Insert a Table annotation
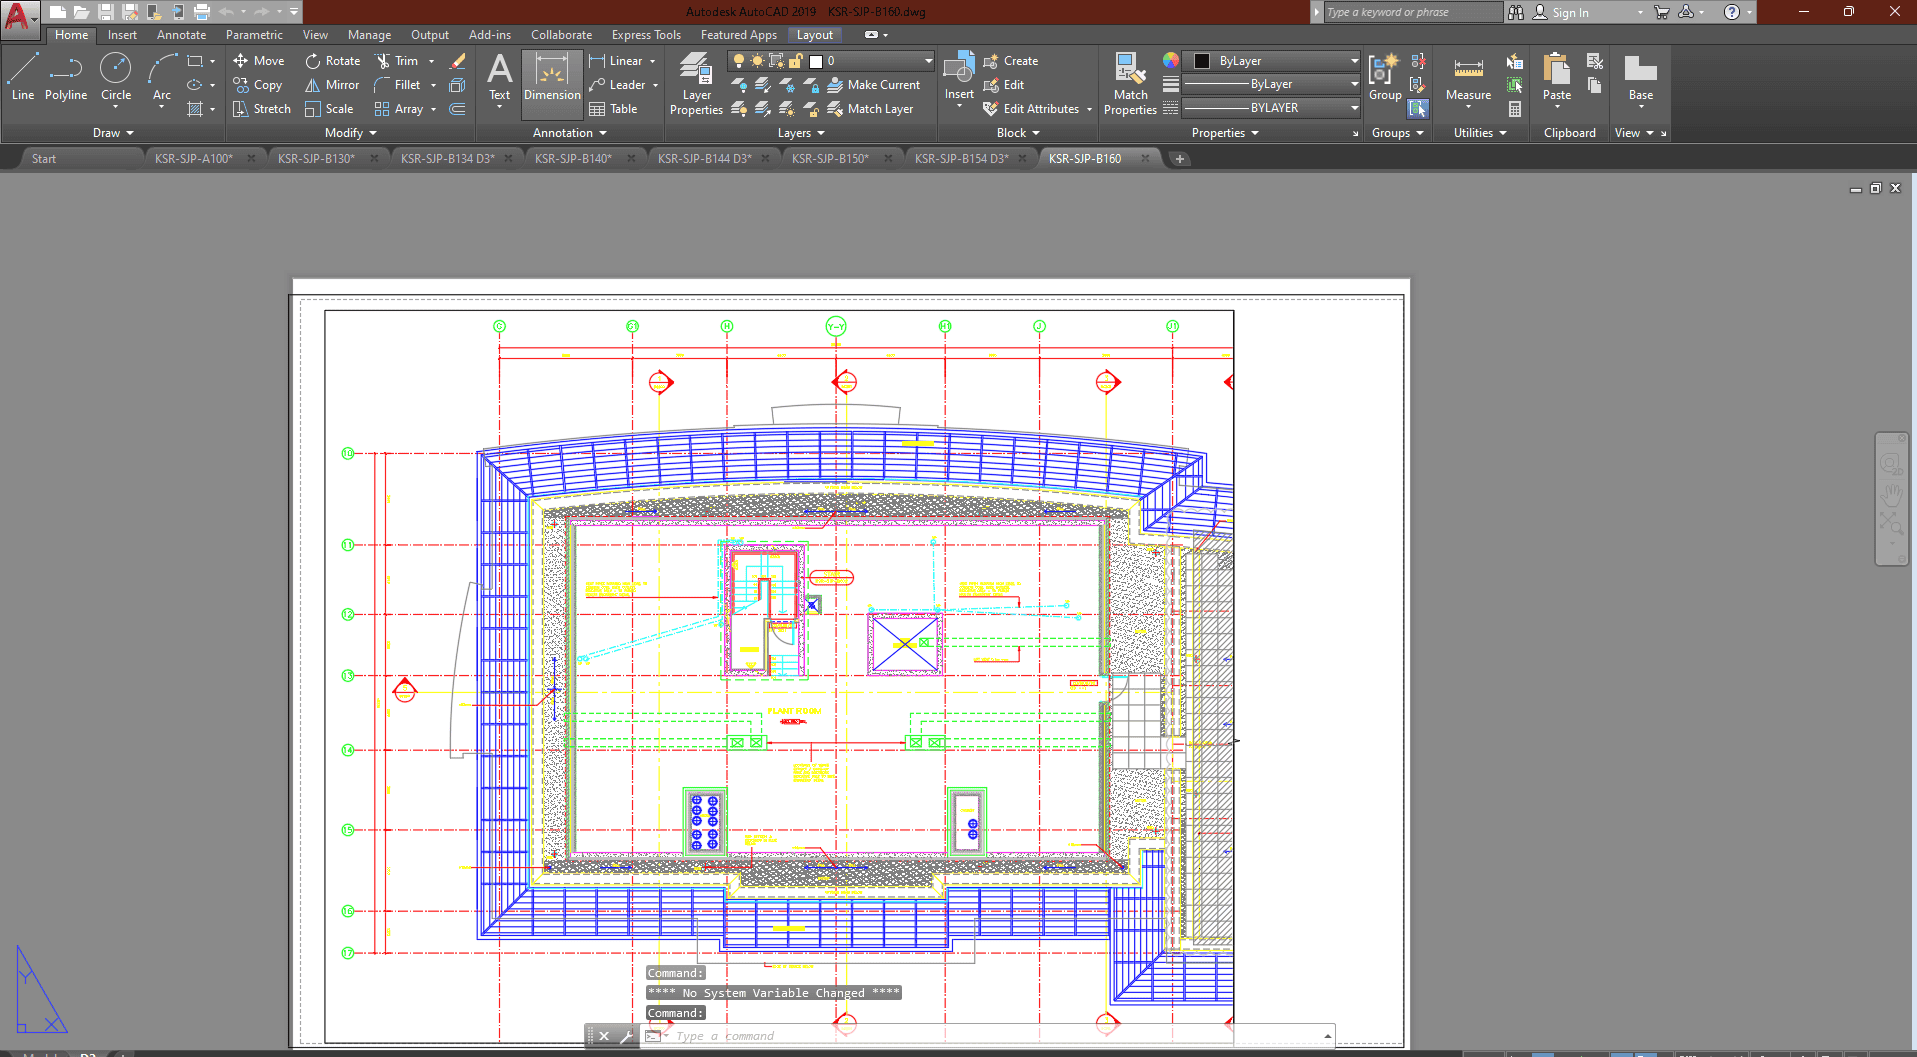Image resolution: width=1917 pixels, height=1057 pixels. pyautogui.click(x=613, y=109)
